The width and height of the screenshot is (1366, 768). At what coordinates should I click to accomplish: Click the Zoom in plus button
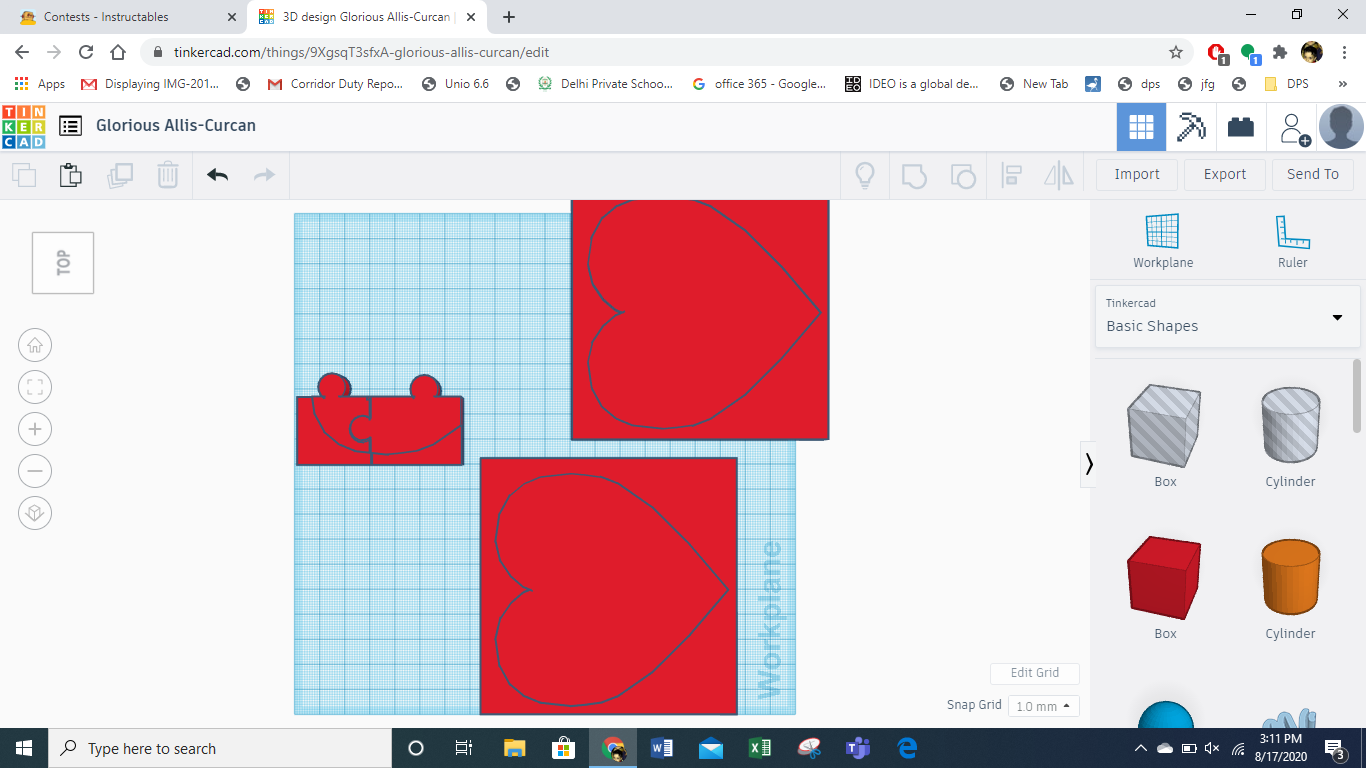[x=35, y=430]
